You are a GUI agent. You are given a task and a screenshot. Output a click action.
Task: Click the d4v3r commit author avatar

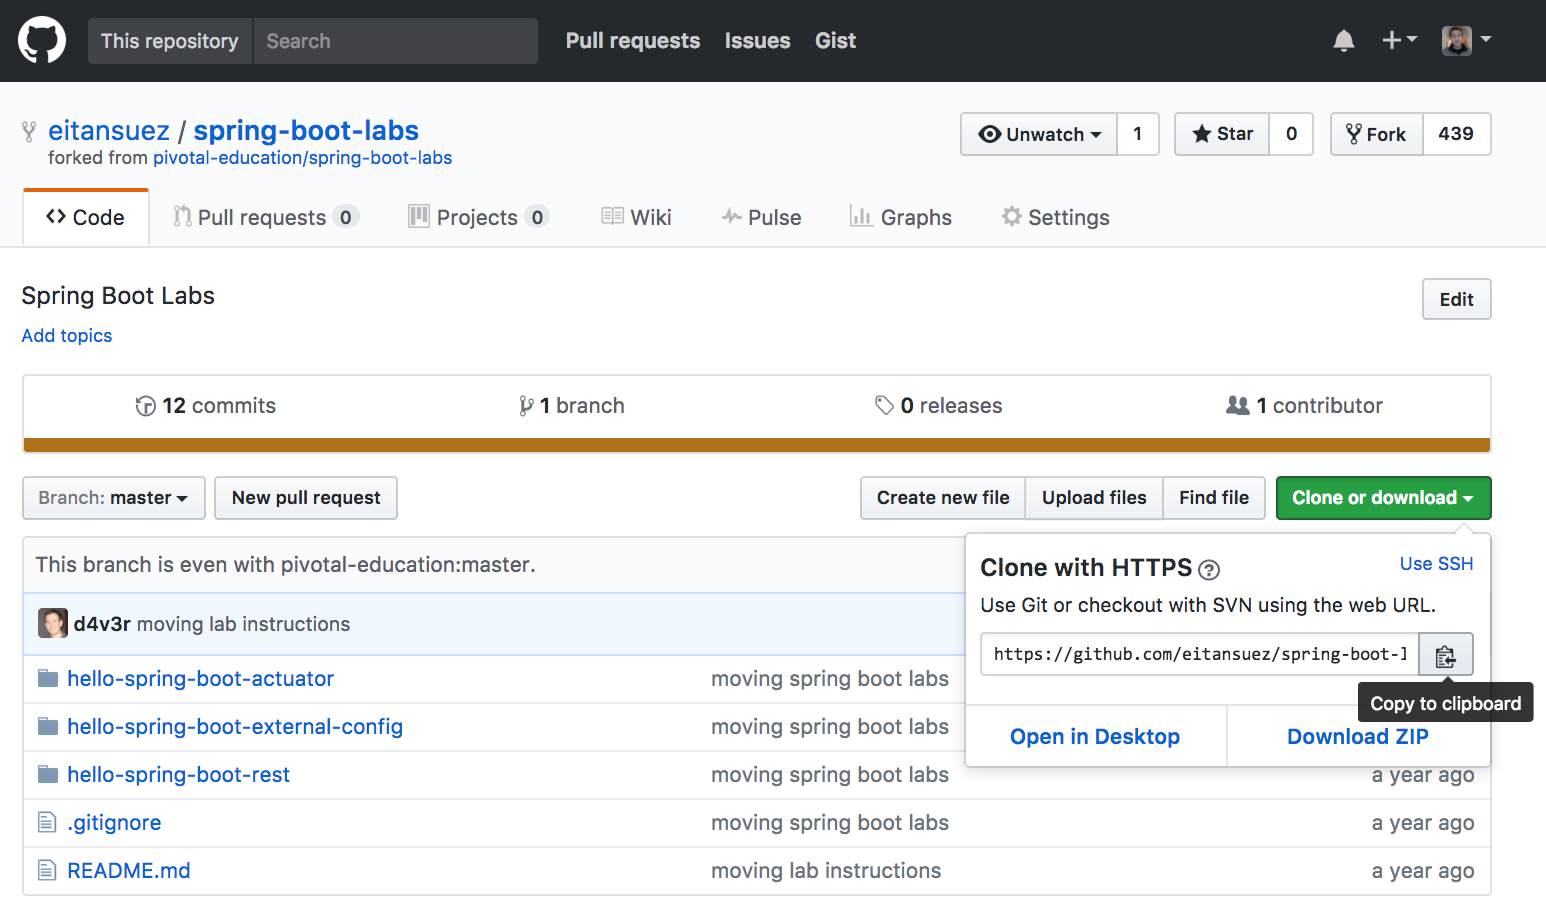click(53, 623)
